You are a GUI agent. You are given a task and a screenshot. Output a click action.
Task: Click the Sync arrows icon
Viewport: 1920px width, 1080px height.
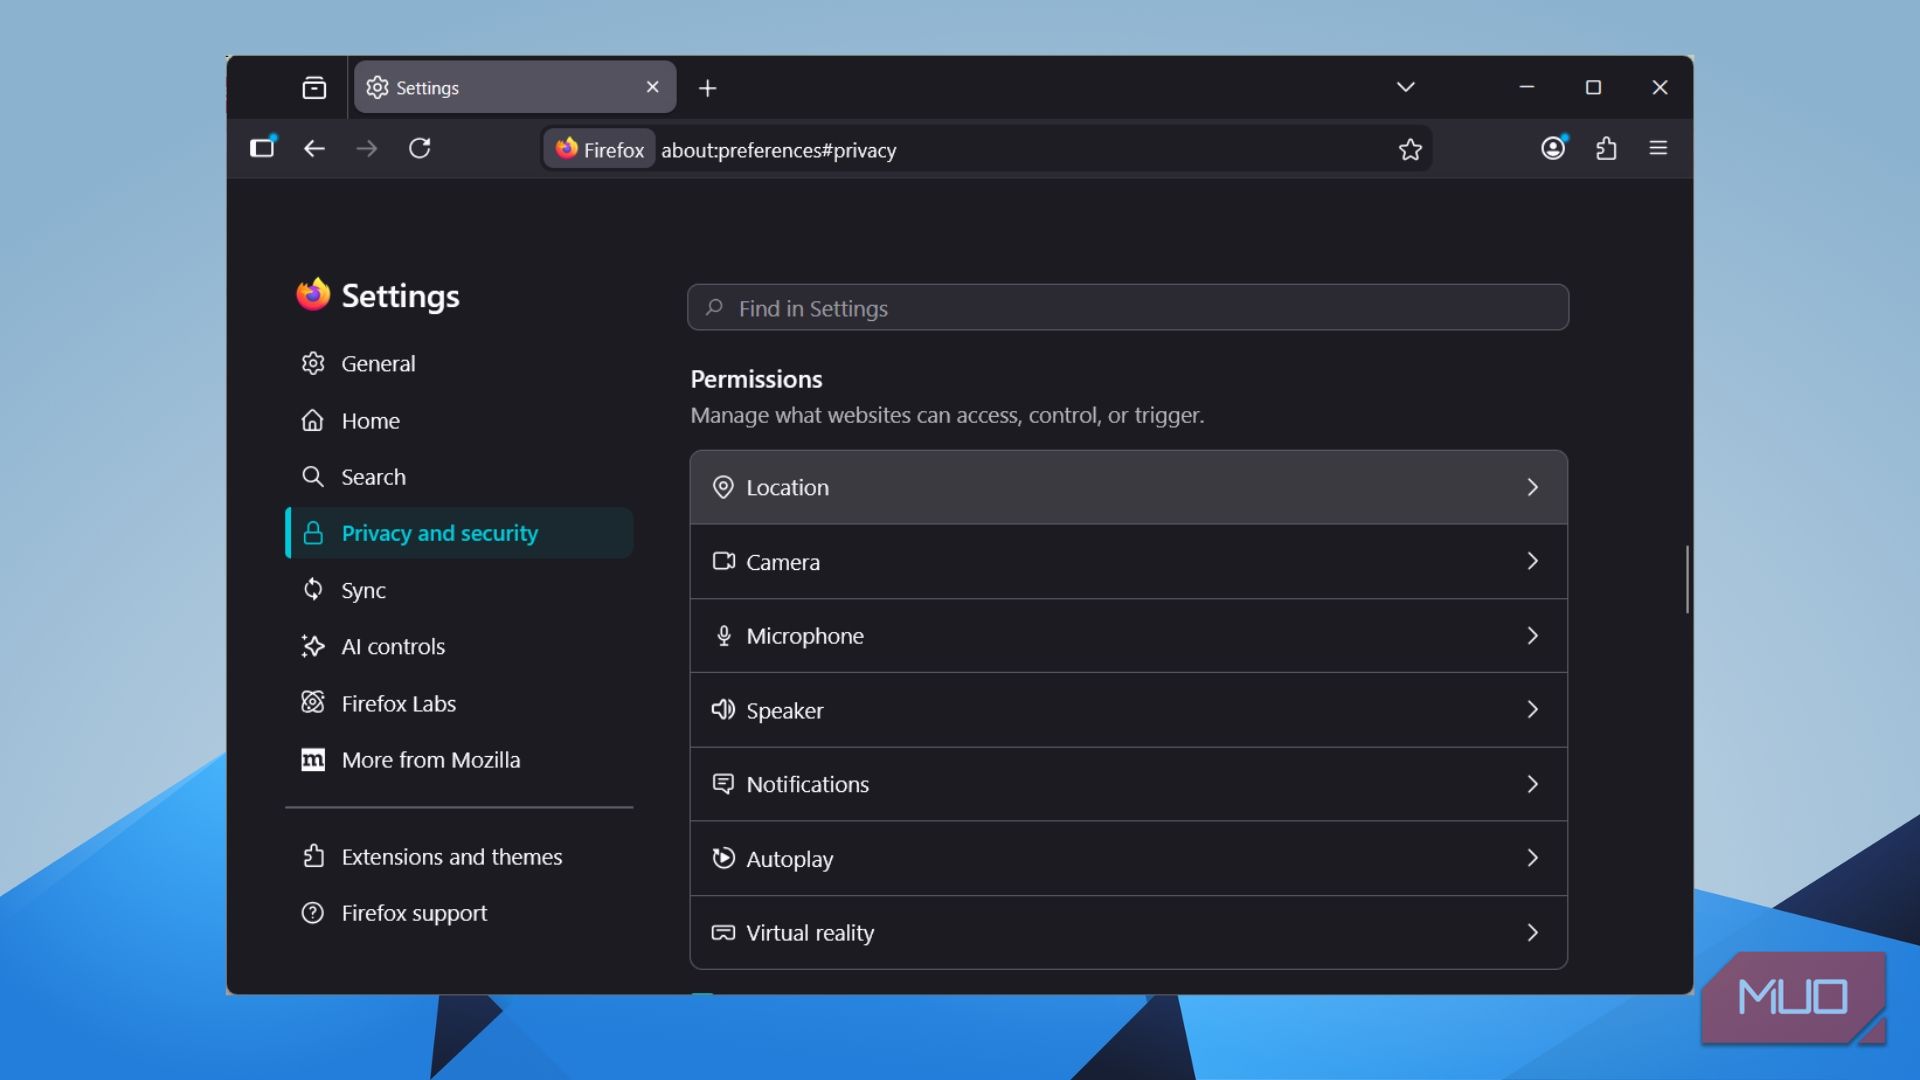313,589
